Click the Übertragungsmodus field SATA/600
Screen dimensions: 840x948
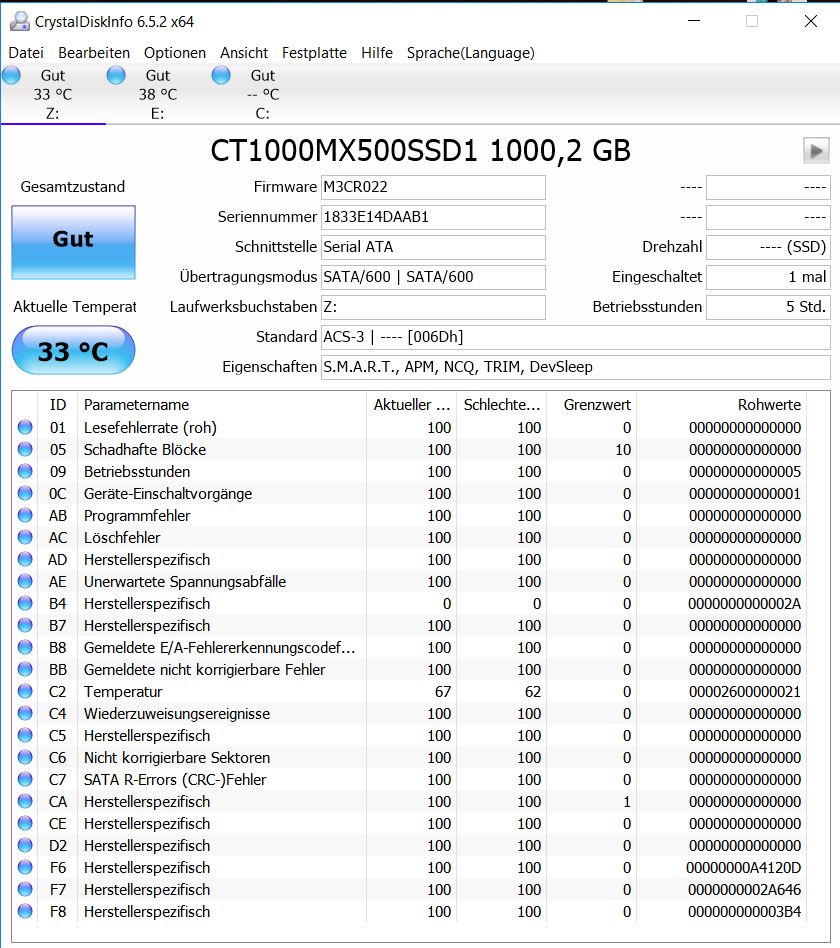pyautogui.click(x=433, y=277)
